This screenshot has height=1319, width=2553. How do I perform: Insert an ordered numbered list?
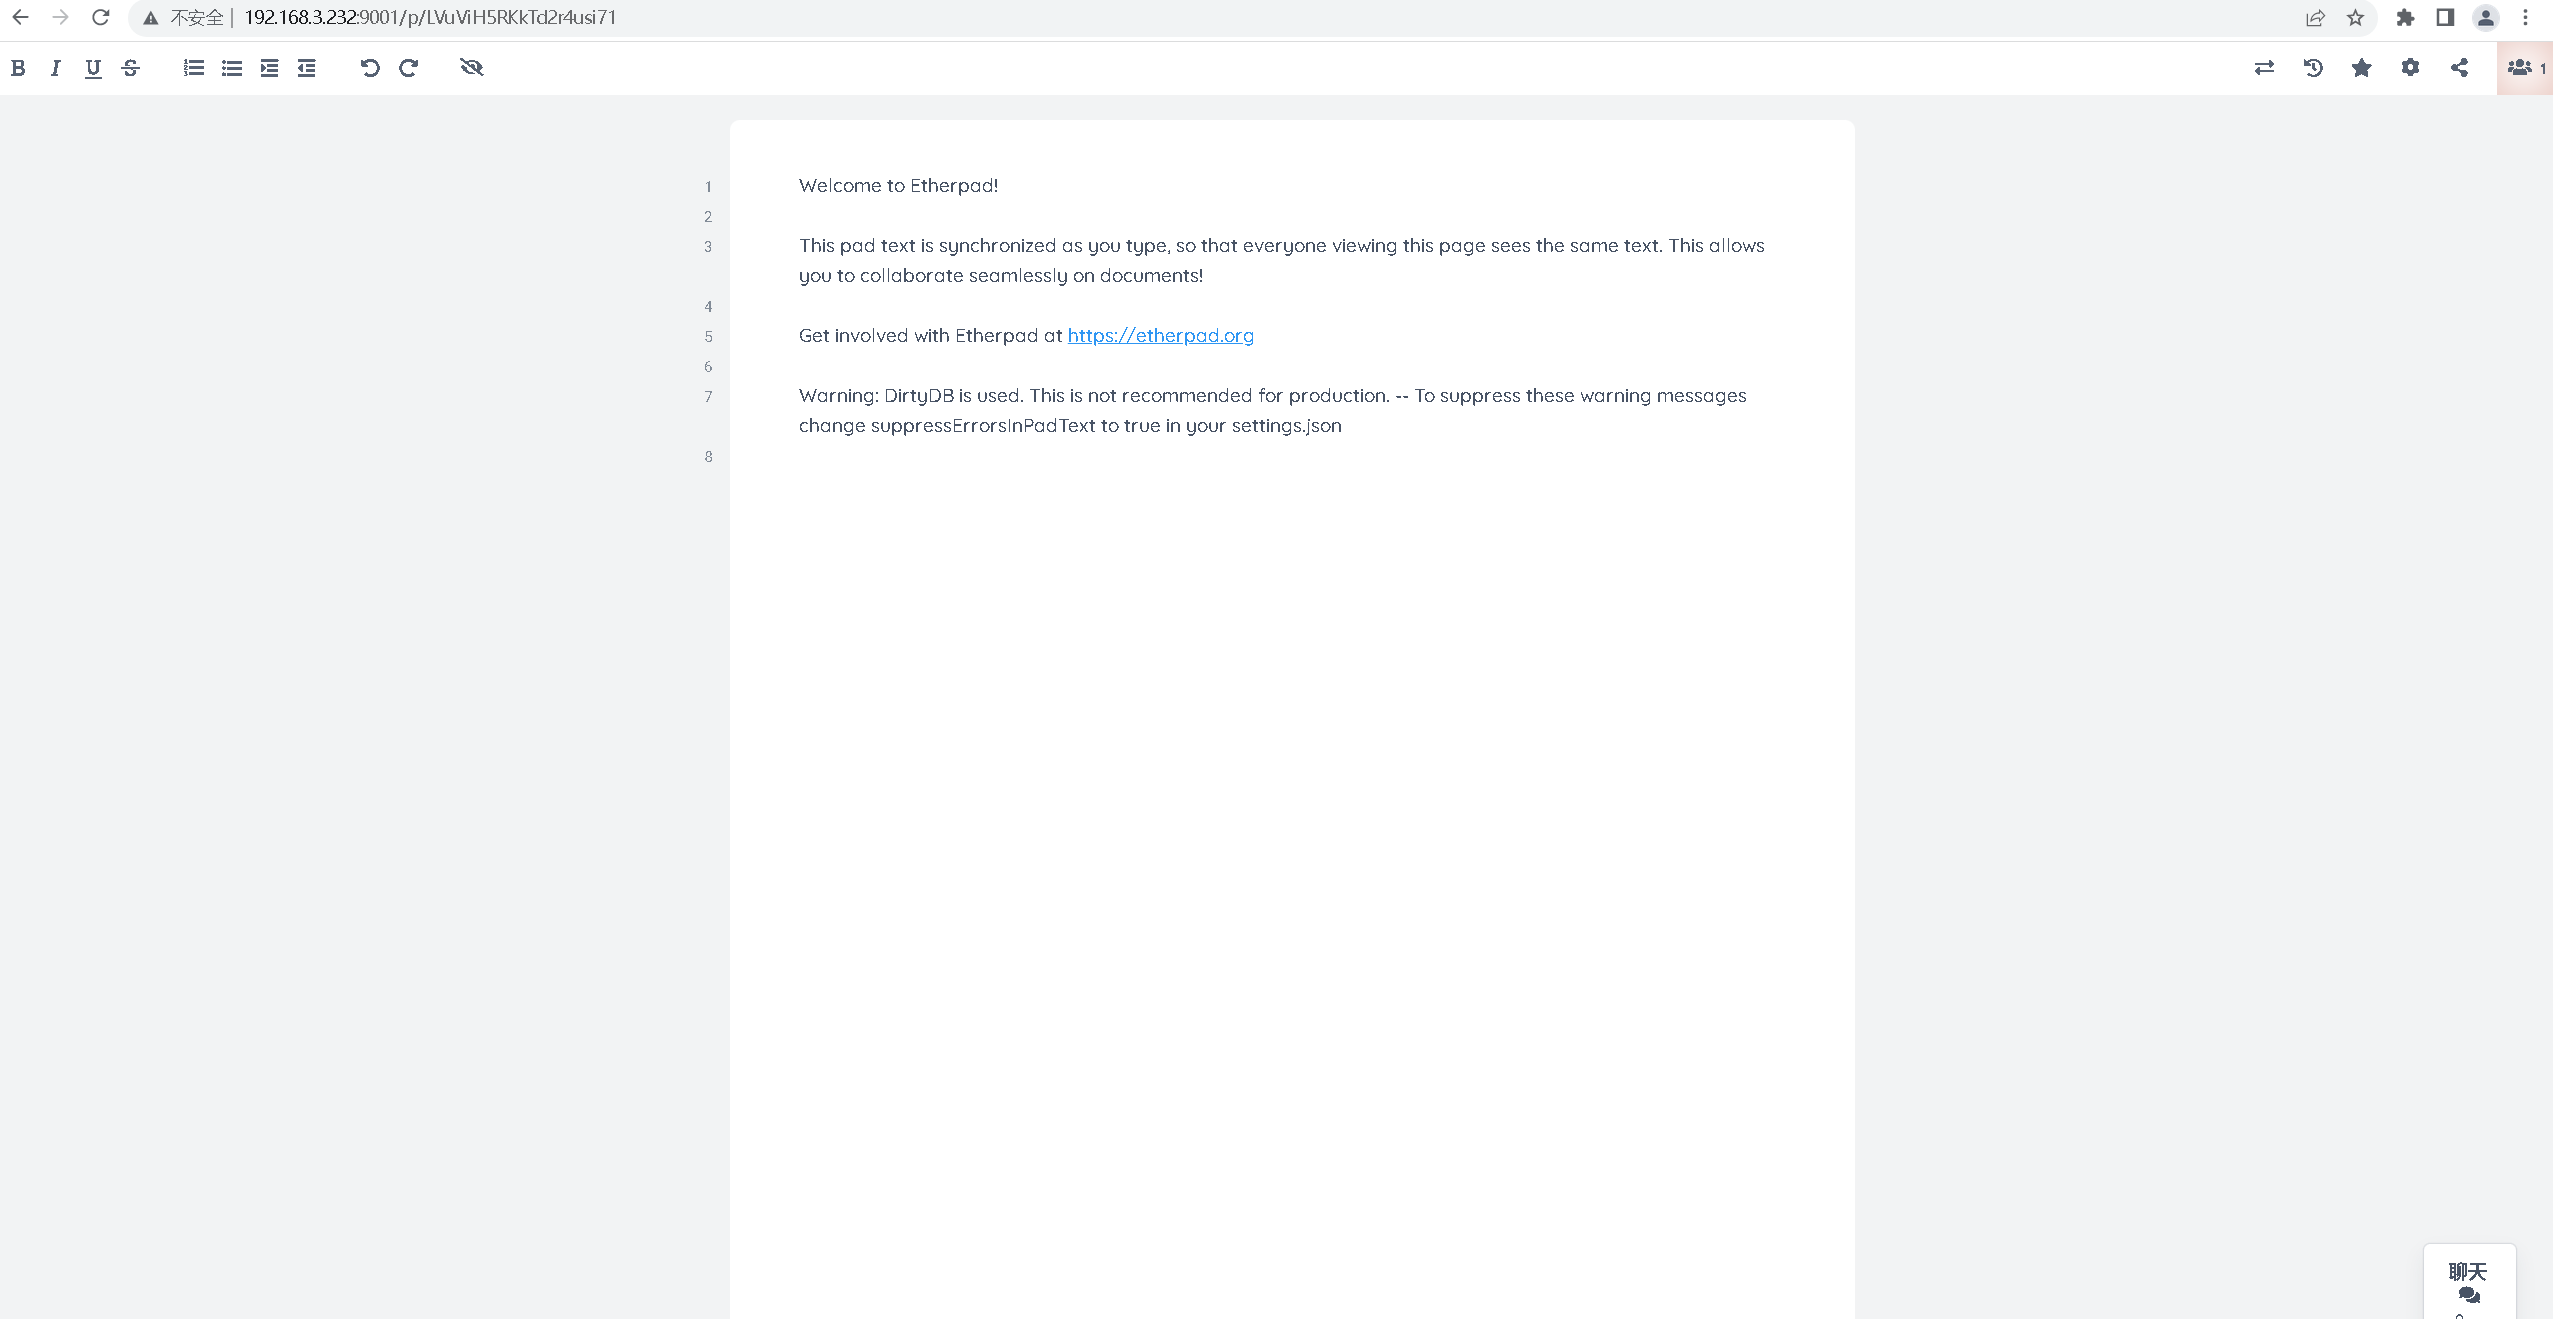point(194,68)
